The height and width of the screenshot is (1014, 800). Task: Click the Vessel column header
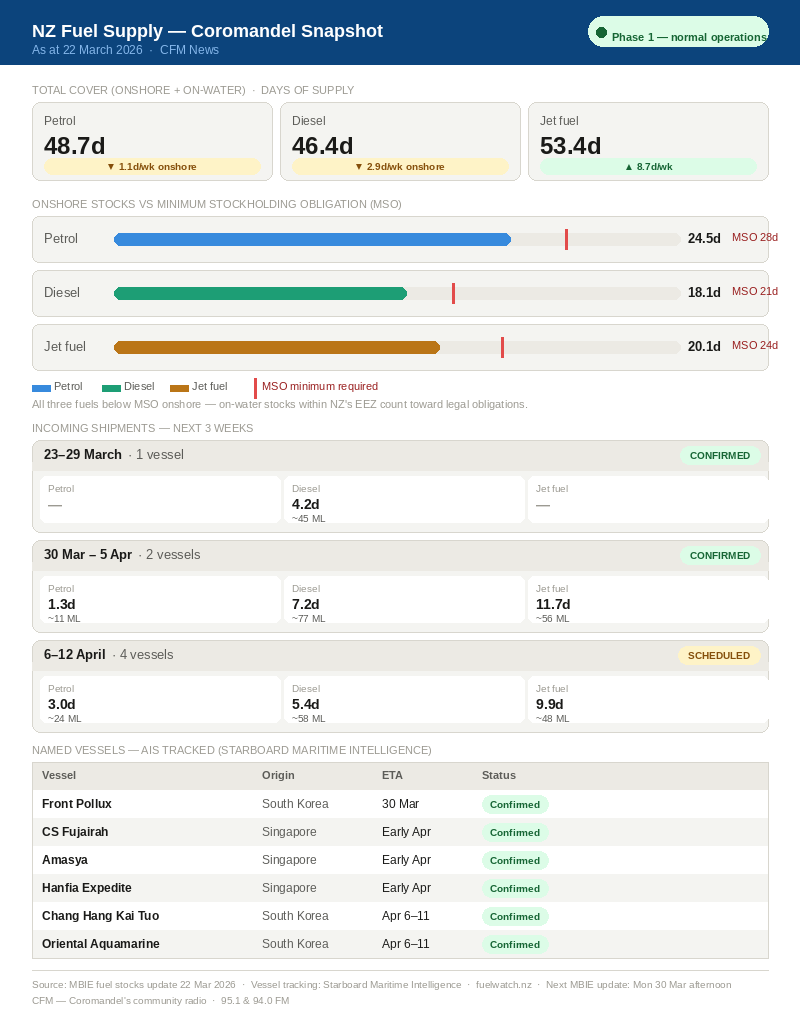coord(59,775)
